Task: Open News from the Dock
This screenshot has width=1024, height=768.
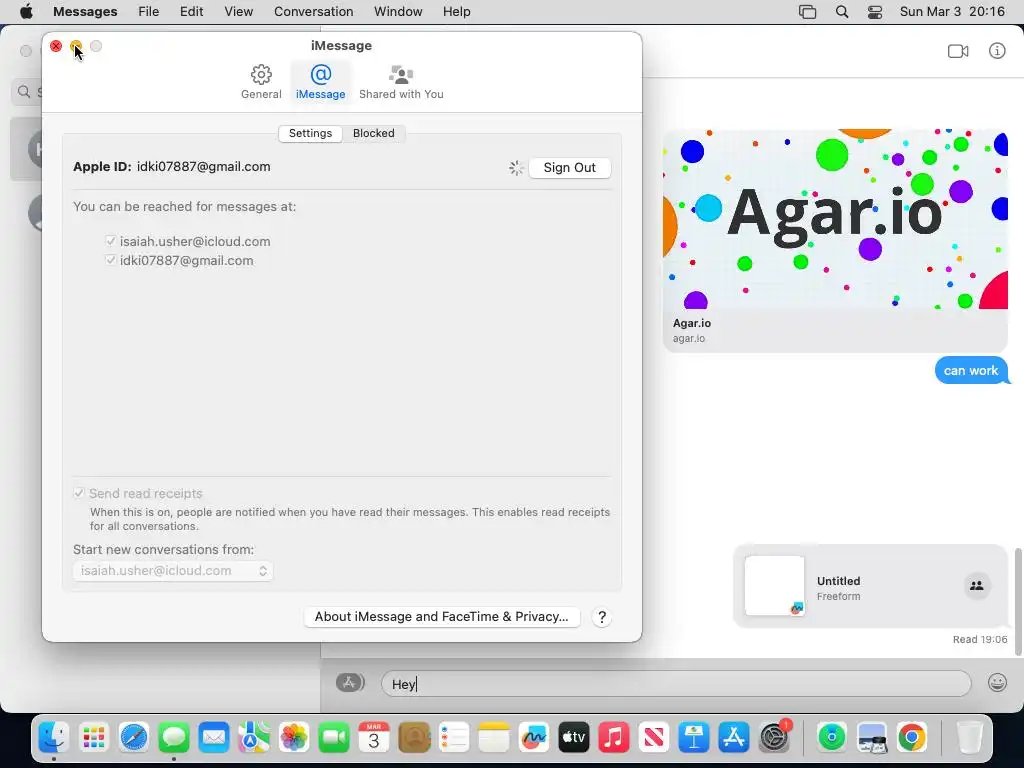Action: tap(654, 738)
